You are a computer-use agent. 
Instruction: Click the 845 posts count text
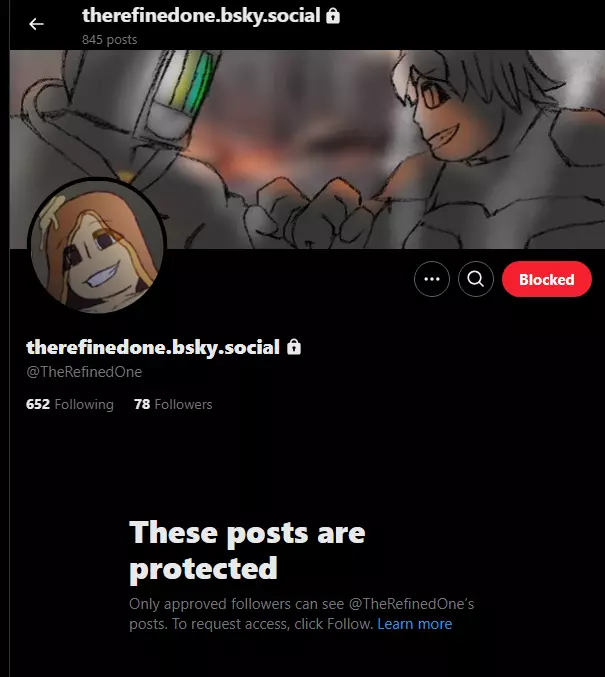[110, 40]
